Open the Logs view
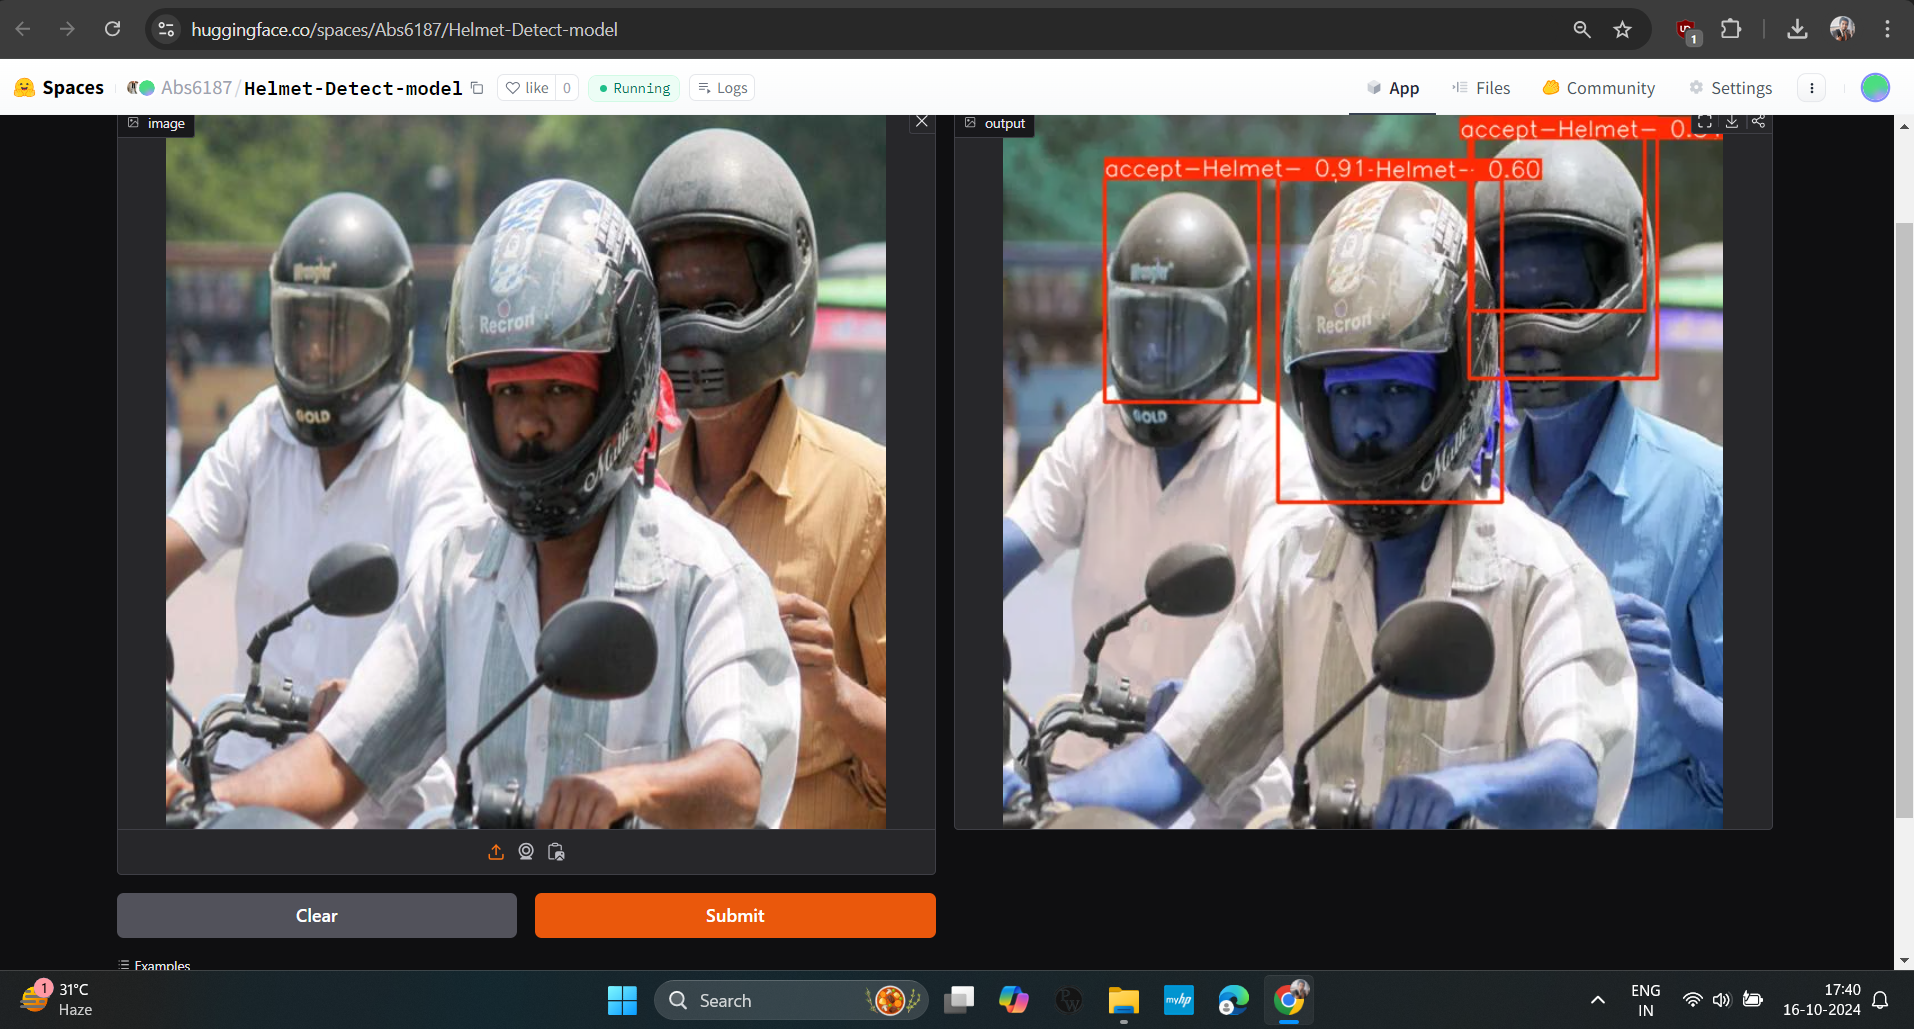Viewport: 1914px width, 1029px height. pyautogui.click(x=721, y=87)
